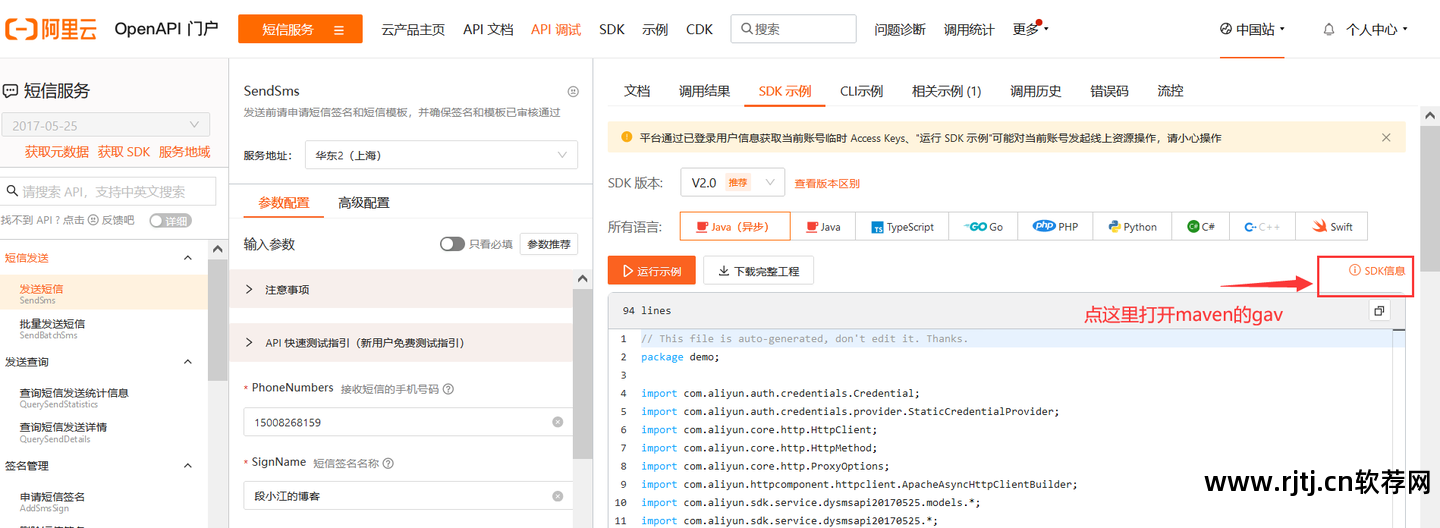Click the 服务地域 link
The width and height of the screenshot is (1440, 528).
(184, 152)
